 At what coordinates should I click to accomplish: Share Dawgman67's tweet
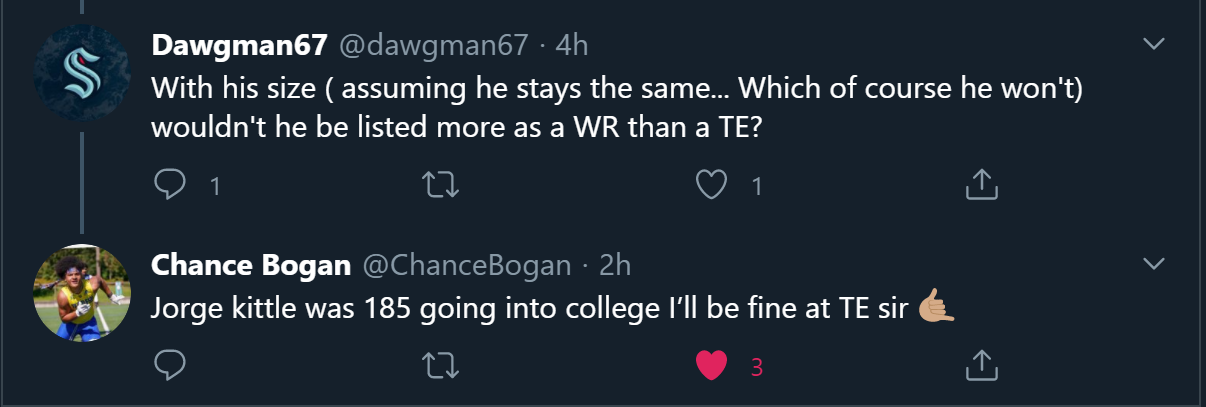pyautogui.click(x=981, y=185)
